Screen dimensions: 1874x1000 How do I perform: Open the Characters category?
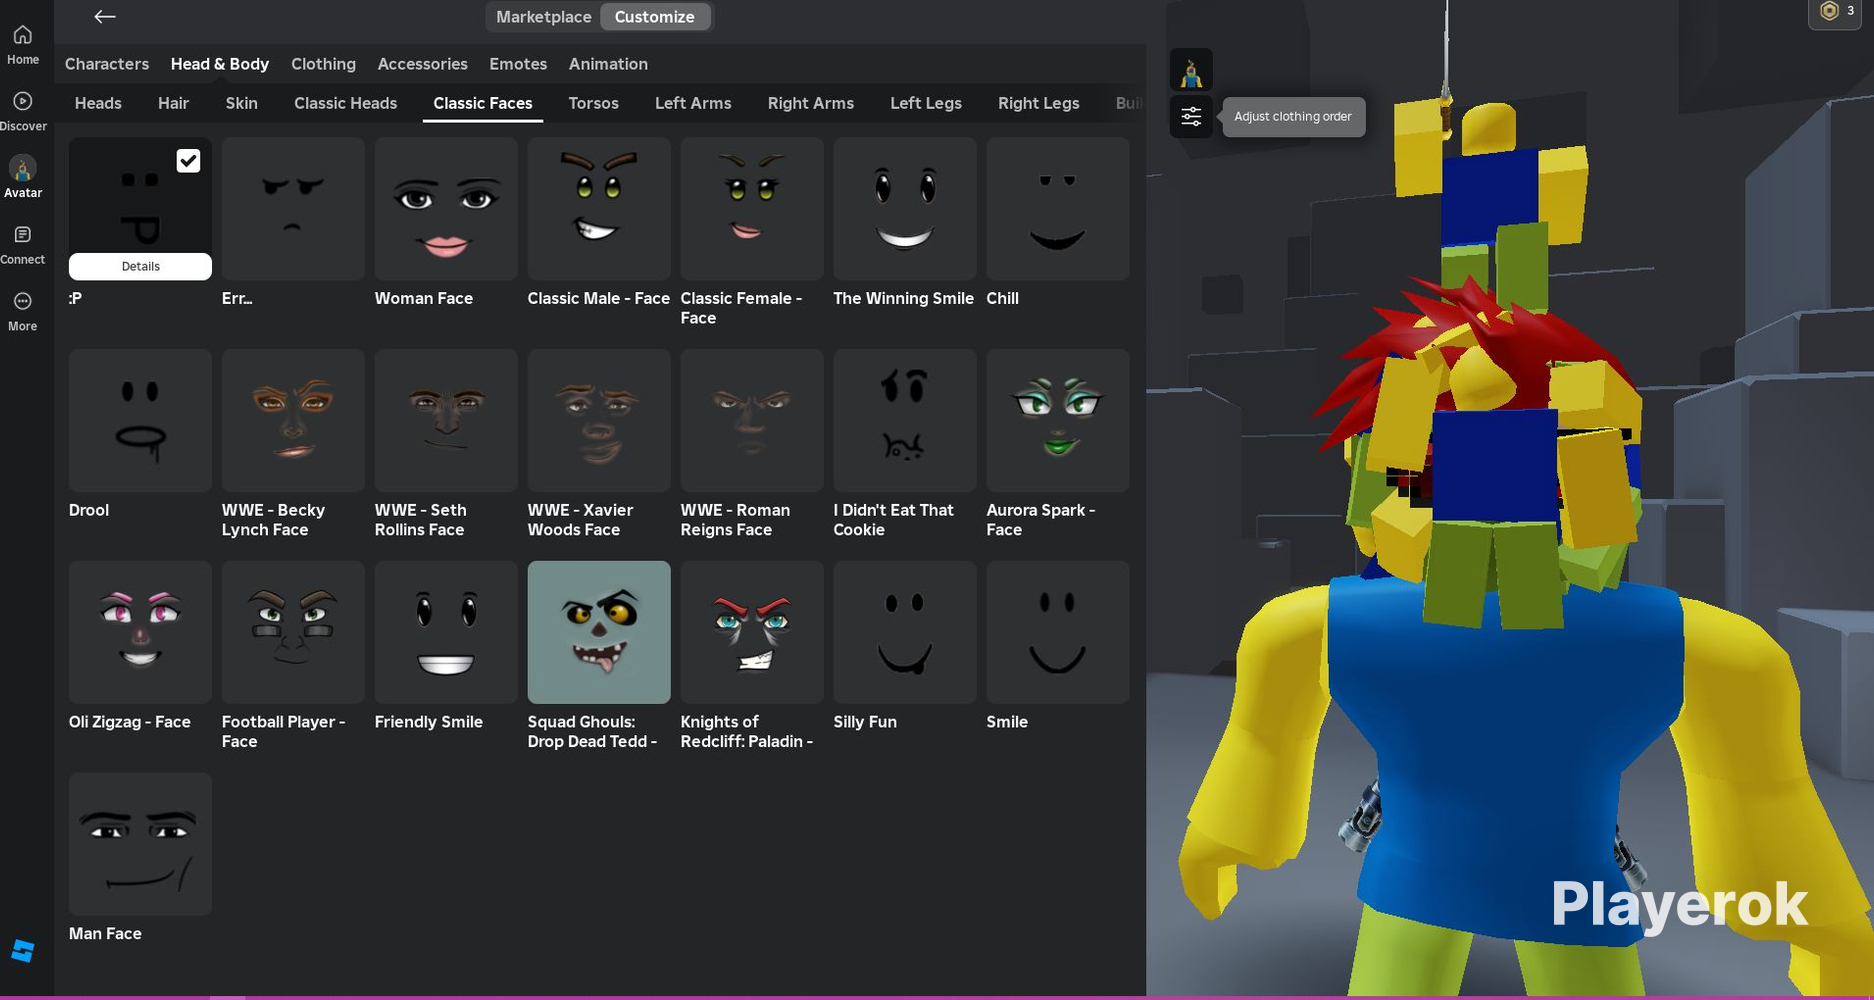pos(107,64)
